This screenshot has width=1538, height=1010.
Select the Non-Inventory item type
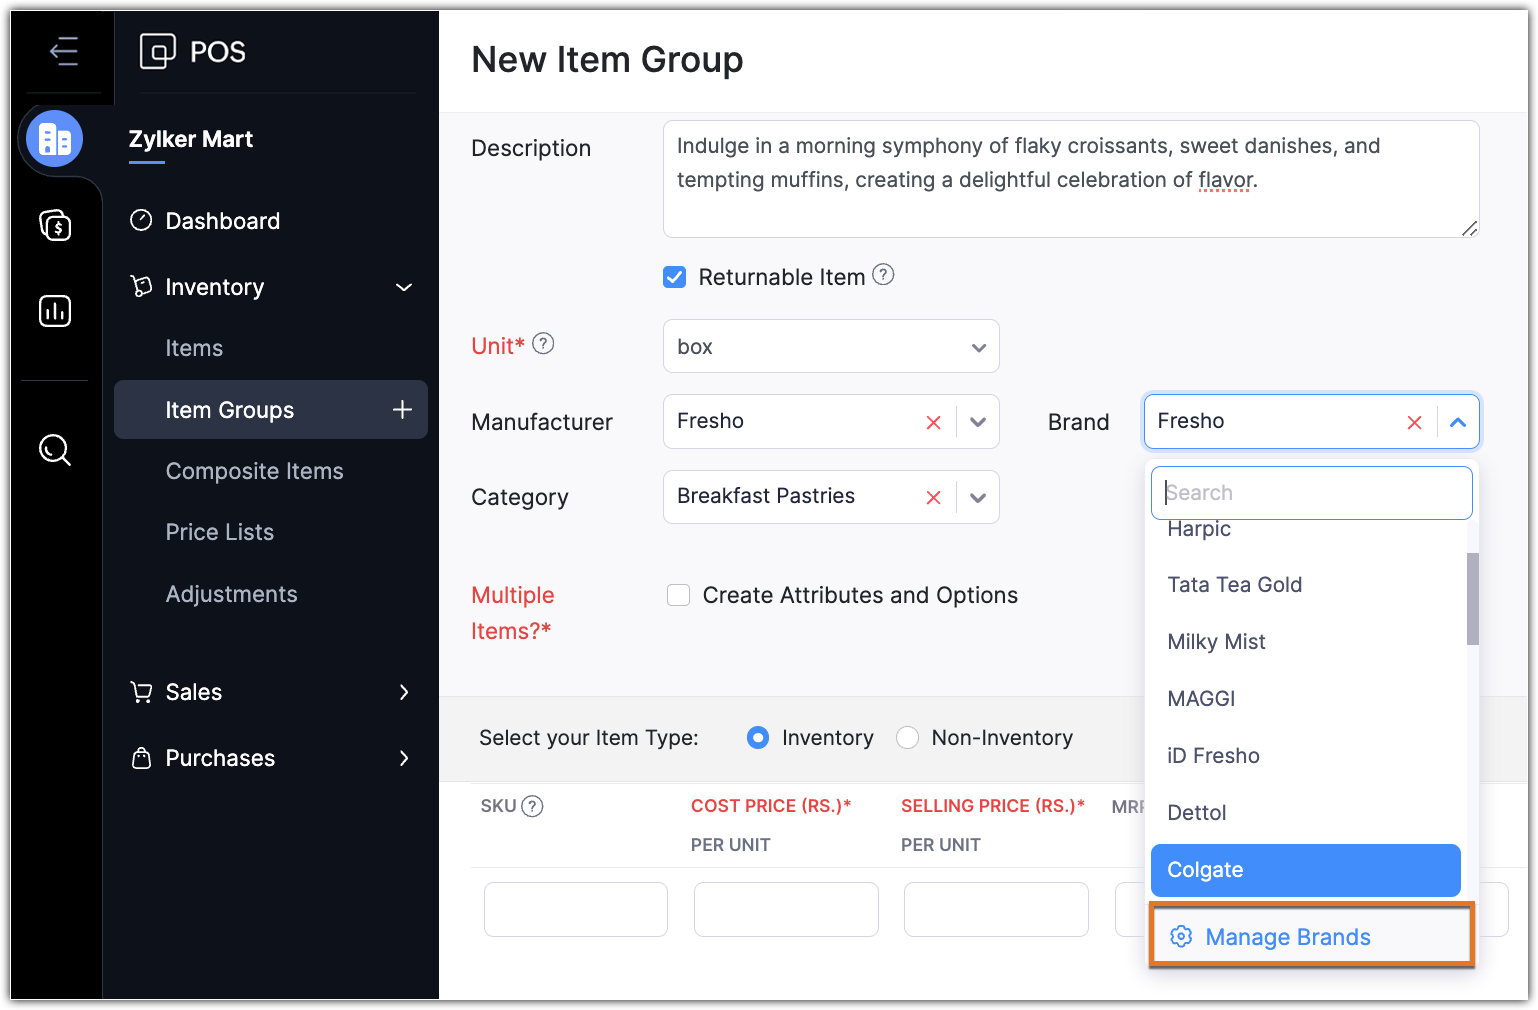pyautogui.click(x=907, y=738)
